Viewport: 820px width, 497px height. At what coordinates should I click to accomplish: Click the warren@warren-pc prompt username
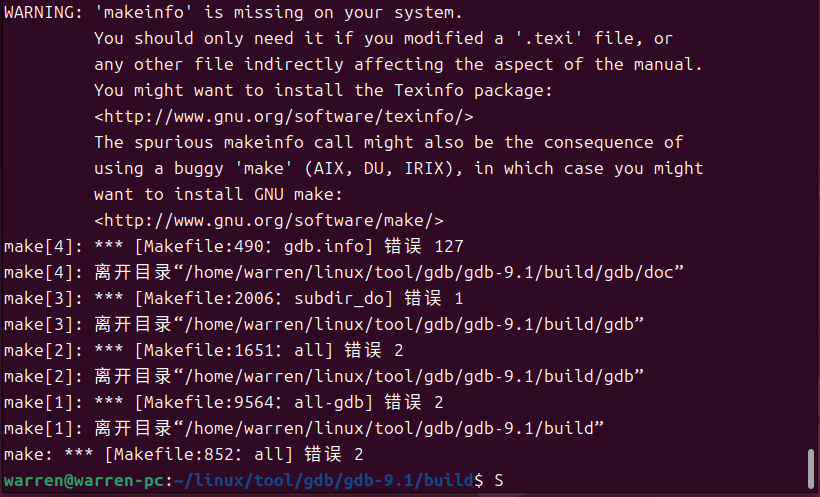84,480
